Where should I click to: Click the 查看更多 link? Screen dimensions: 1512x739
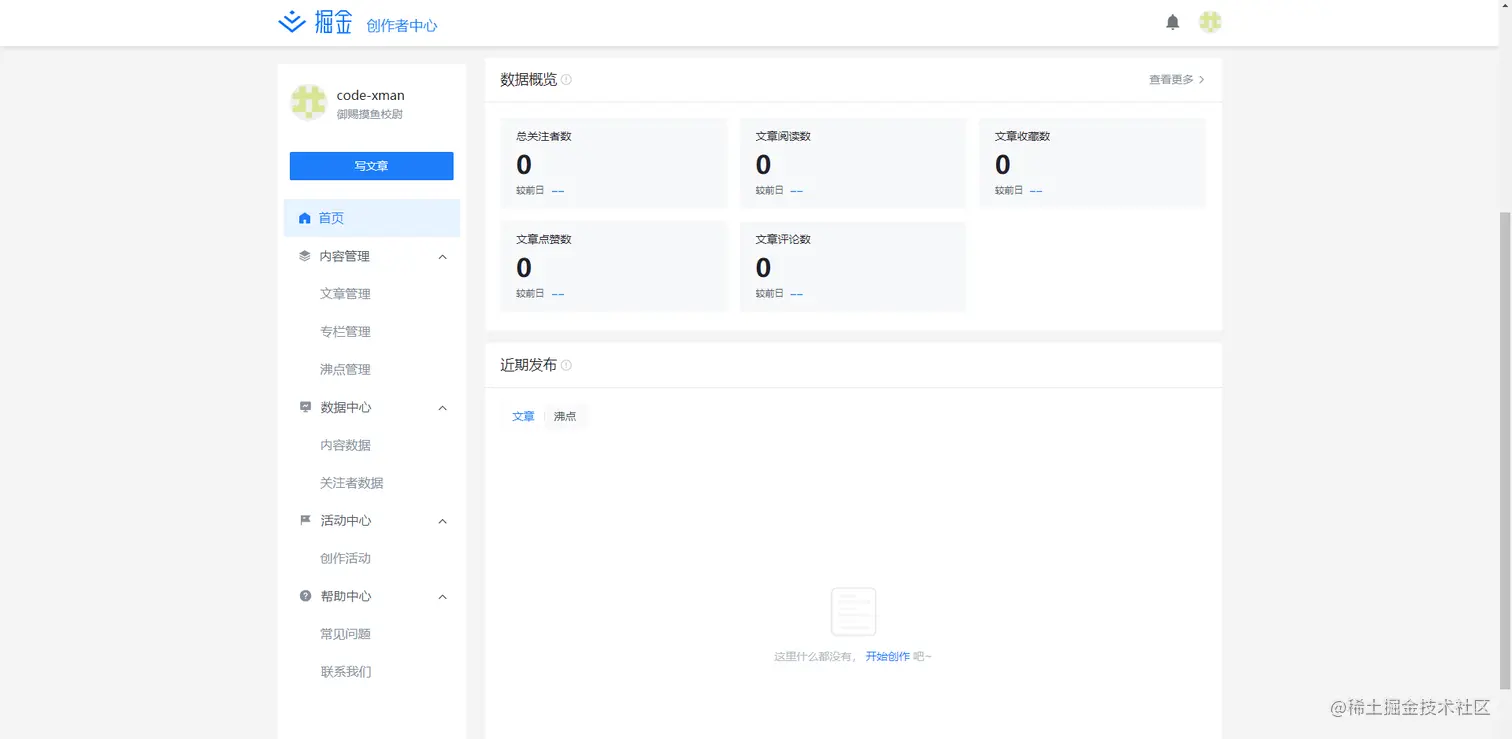[x=1177, y=80]
